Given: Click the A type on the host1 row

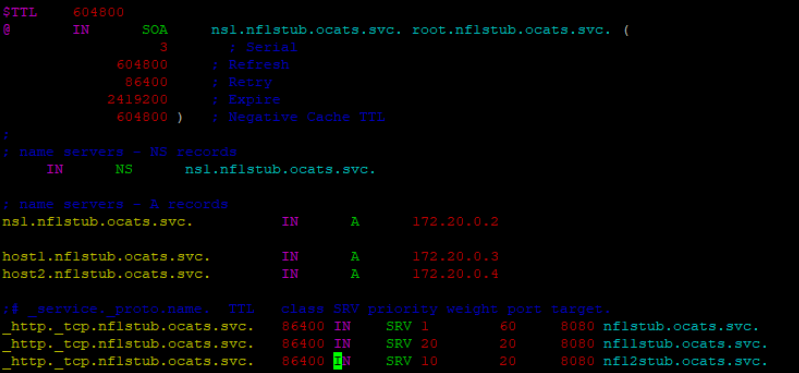Looking at the screenshot, I should (355, 256).
